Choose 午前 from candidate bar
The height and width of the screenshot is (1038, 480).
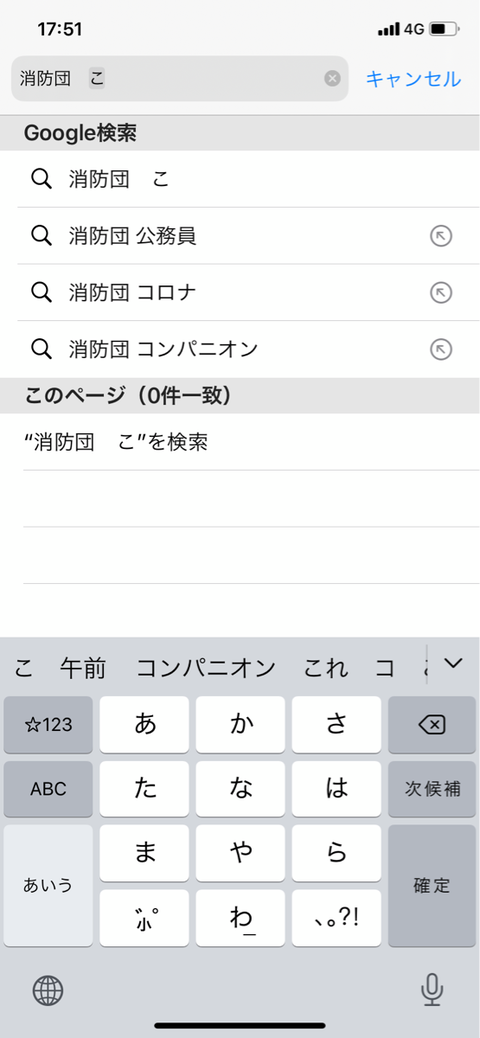[83, 669]
